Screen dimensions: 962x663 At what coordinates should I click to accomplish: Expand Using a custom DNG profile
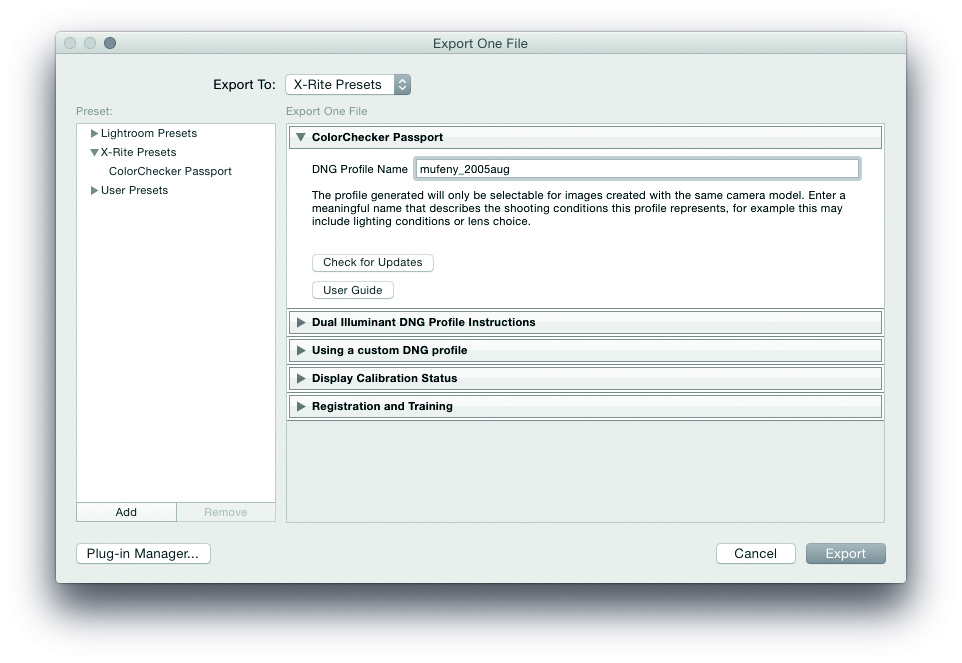(x=301, y=351)
